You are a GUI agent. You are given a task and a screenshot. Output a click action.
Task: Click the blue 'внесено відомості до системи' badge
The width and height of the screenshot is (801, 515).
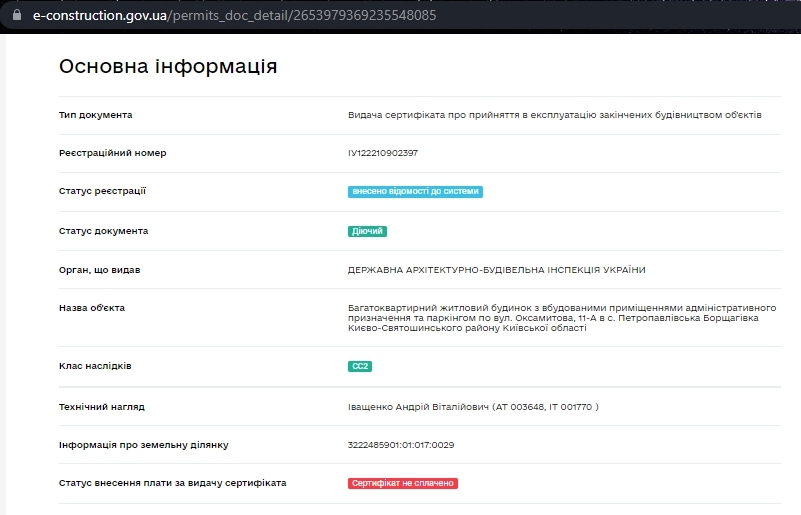[x=415, y=192]
